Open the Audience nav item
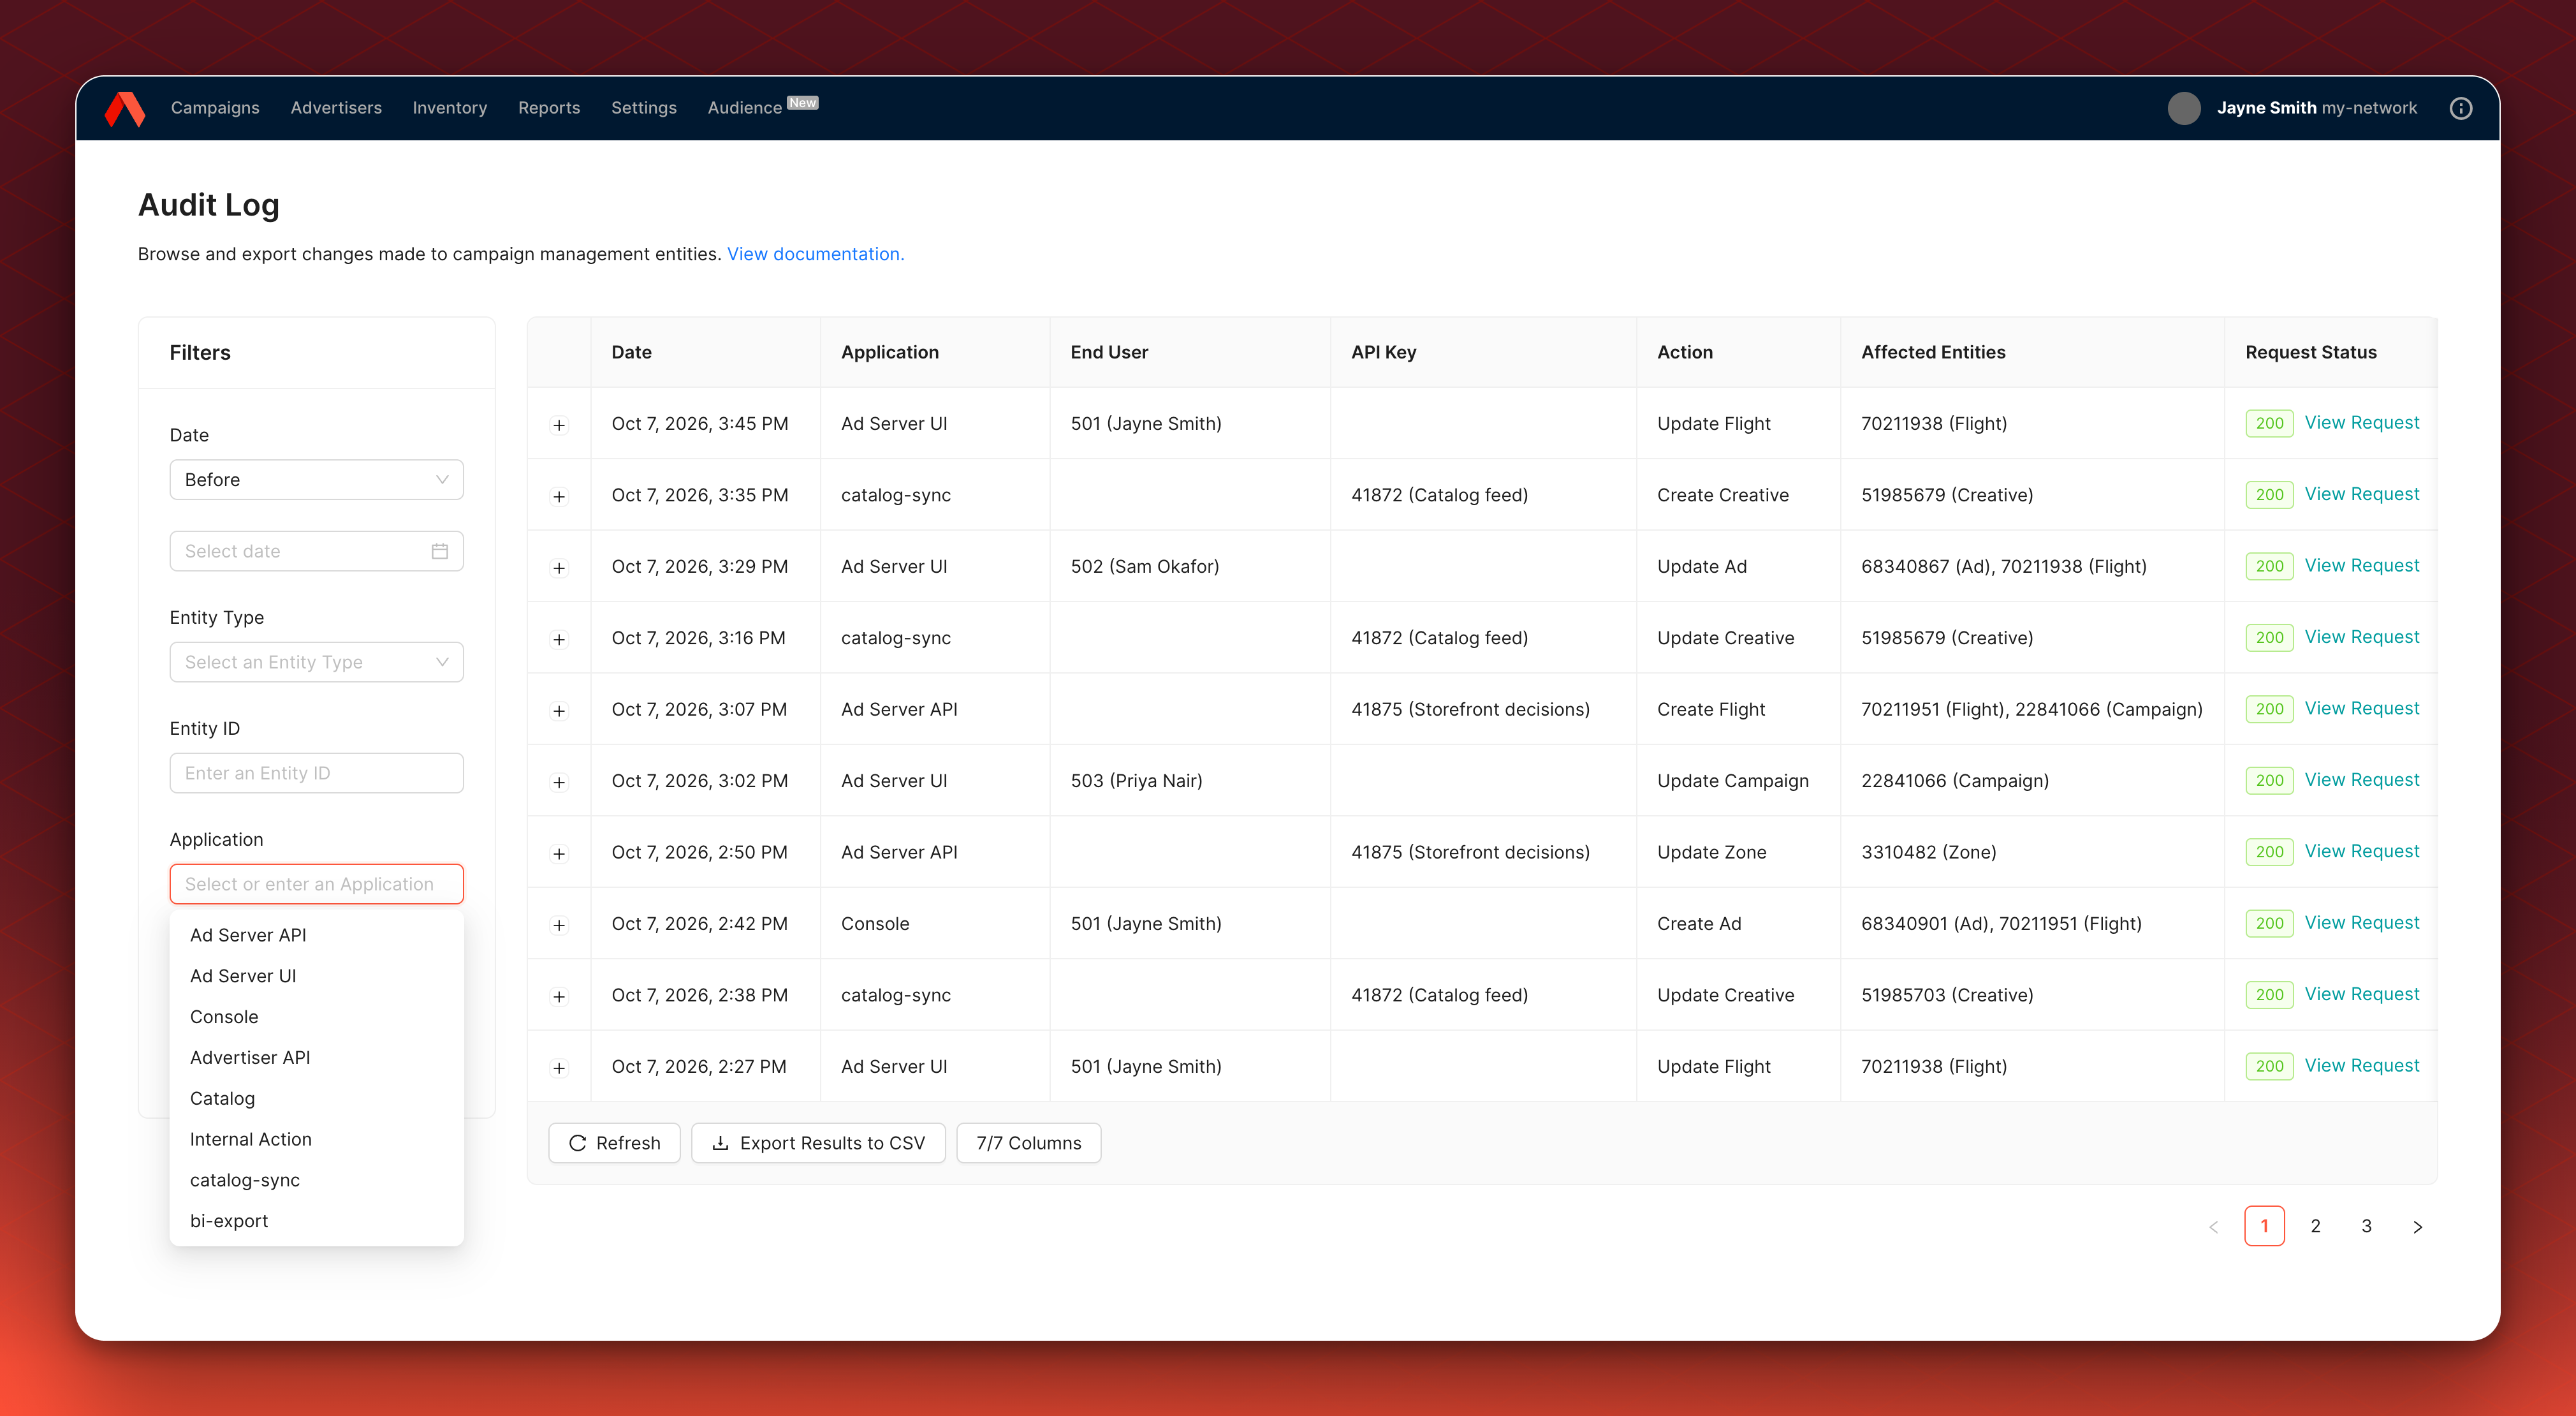This screenshot has height=1416, width=2576. tap(745, 108)
